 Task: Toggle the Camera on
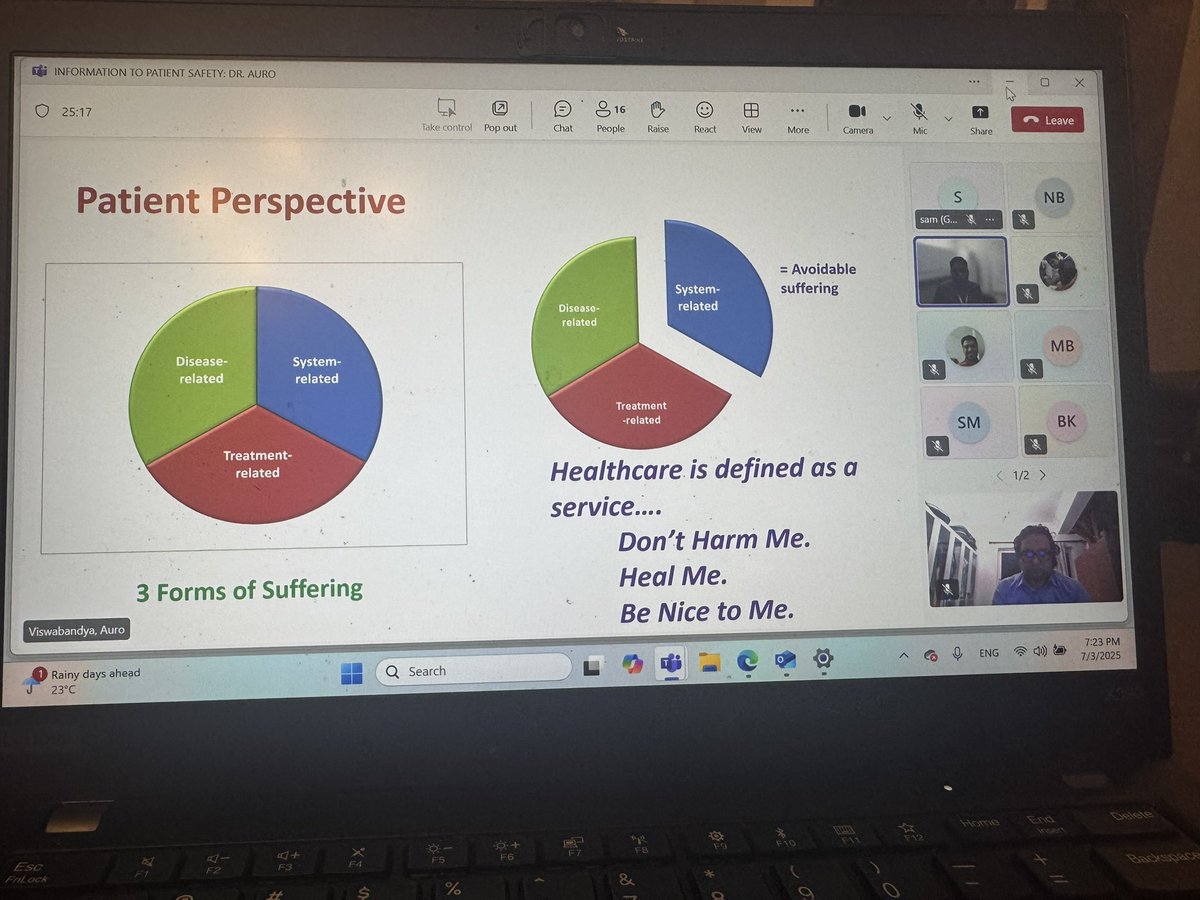[858, 118]
